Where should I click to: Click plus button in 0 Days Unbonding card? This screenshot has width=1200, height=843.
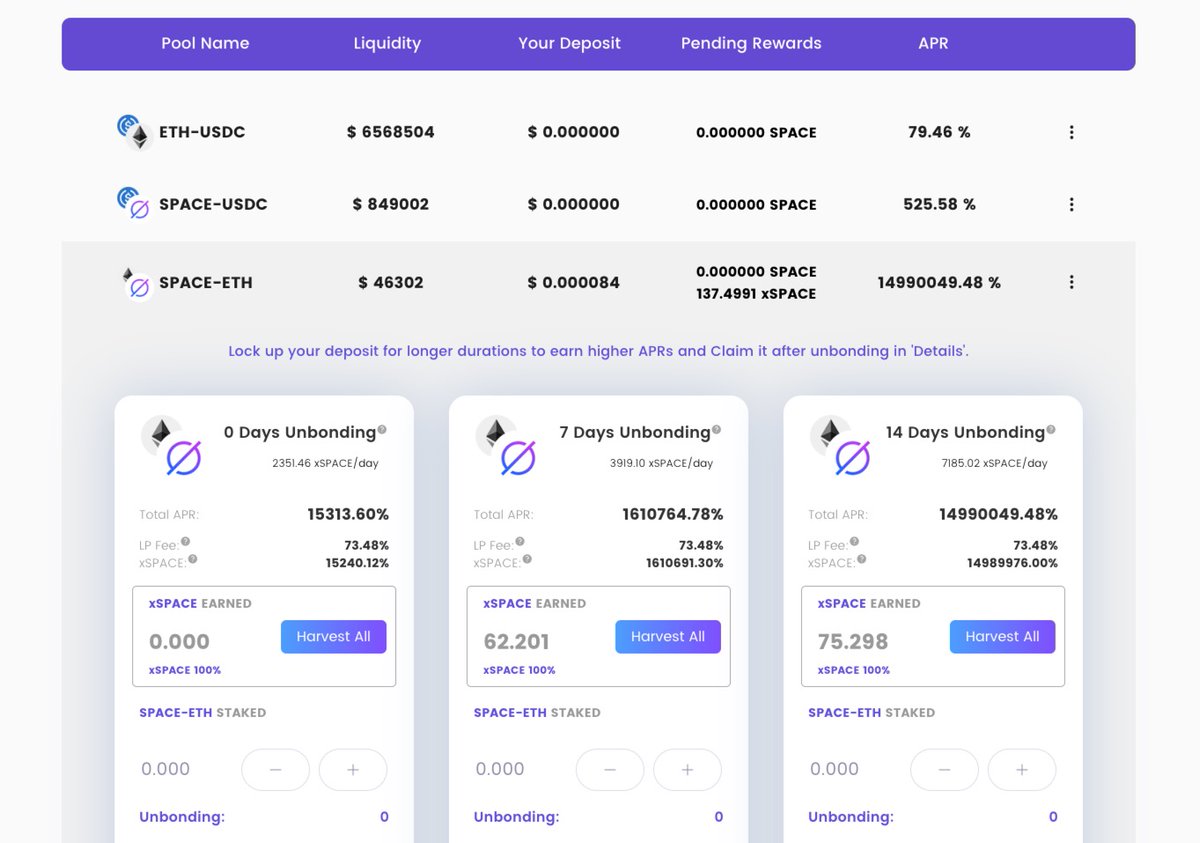click(353, 770)
